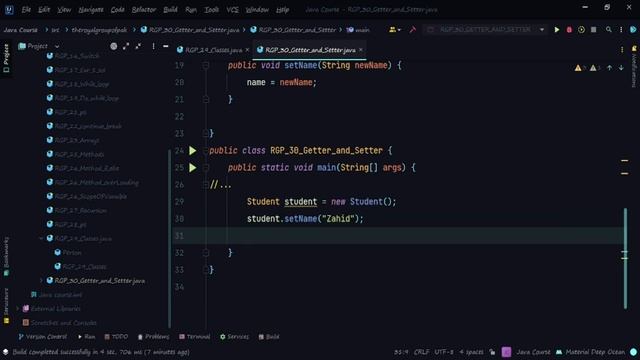Open editor tabs options menu
Image resolution: width=640 pixels, height=360 pixels.
point(622,50)
